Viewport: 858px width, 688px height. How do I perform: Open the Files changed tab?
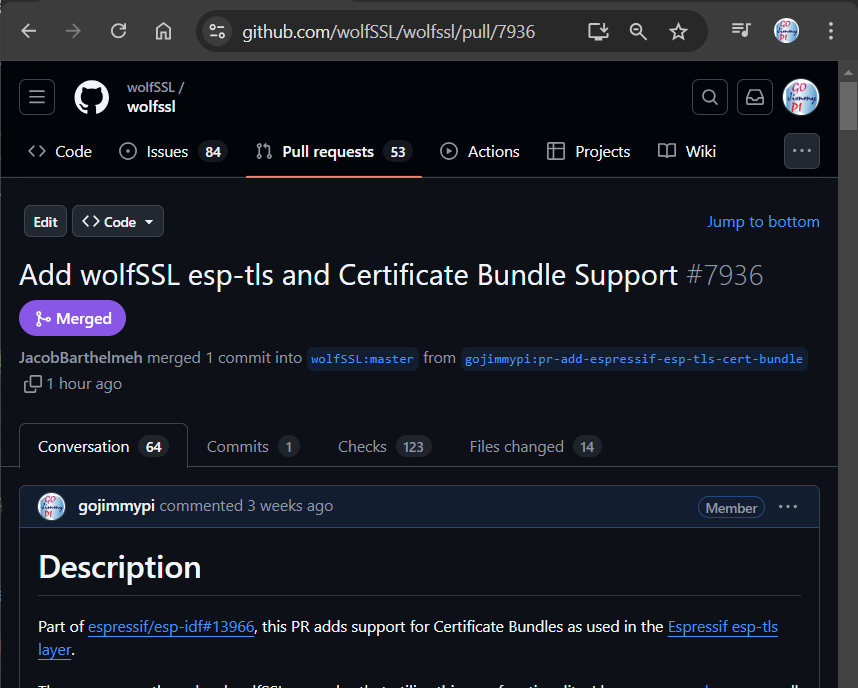pos(535,447)
